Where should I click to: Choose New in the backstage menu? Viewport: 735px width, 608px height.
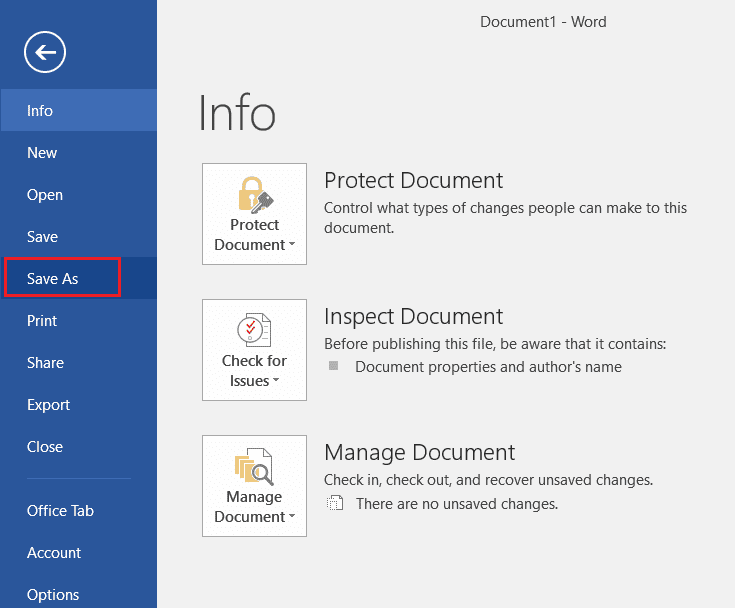coord(79,152)
